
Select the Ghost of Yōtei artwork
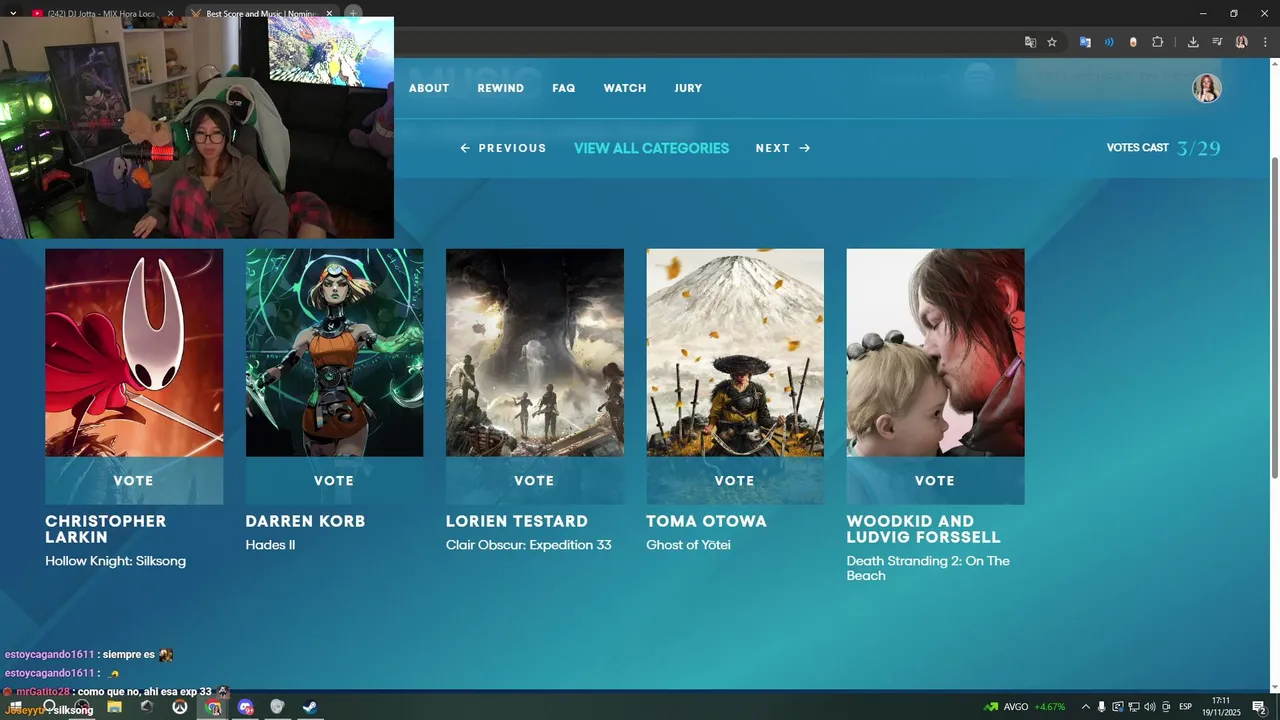click(735, 353)
